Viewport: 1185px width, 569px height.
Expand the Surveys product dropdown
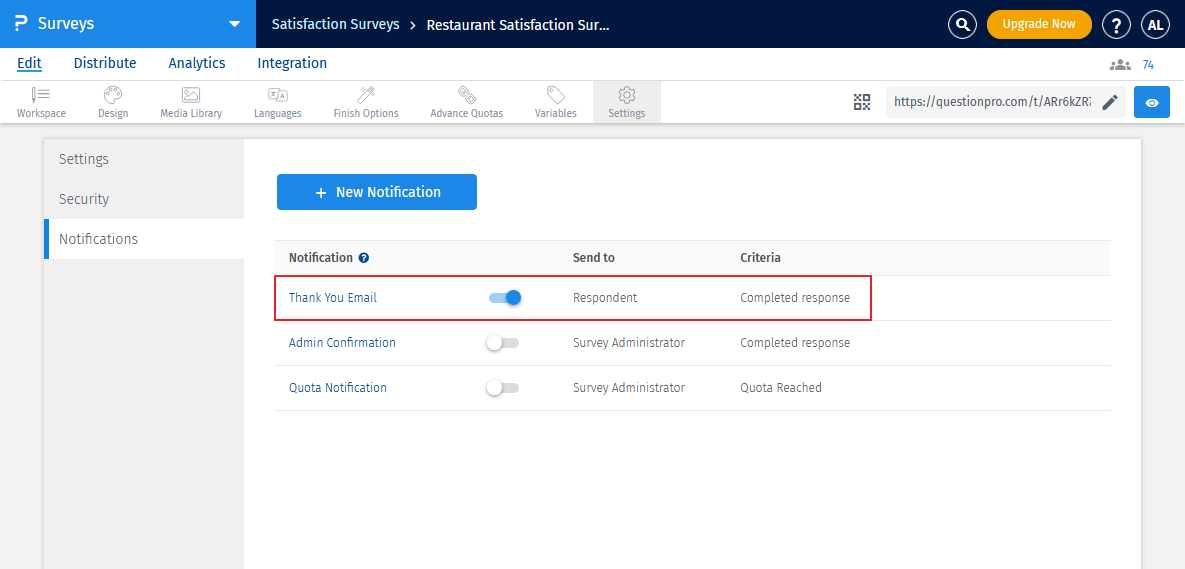pos(234,24)
